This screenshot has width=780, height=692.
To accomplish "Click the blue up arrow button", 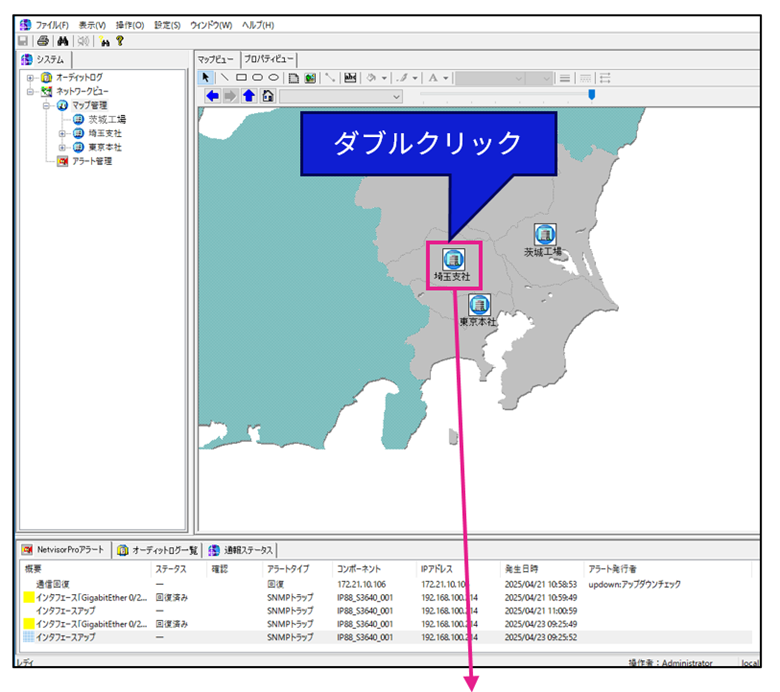I will [x=249, y=96].
